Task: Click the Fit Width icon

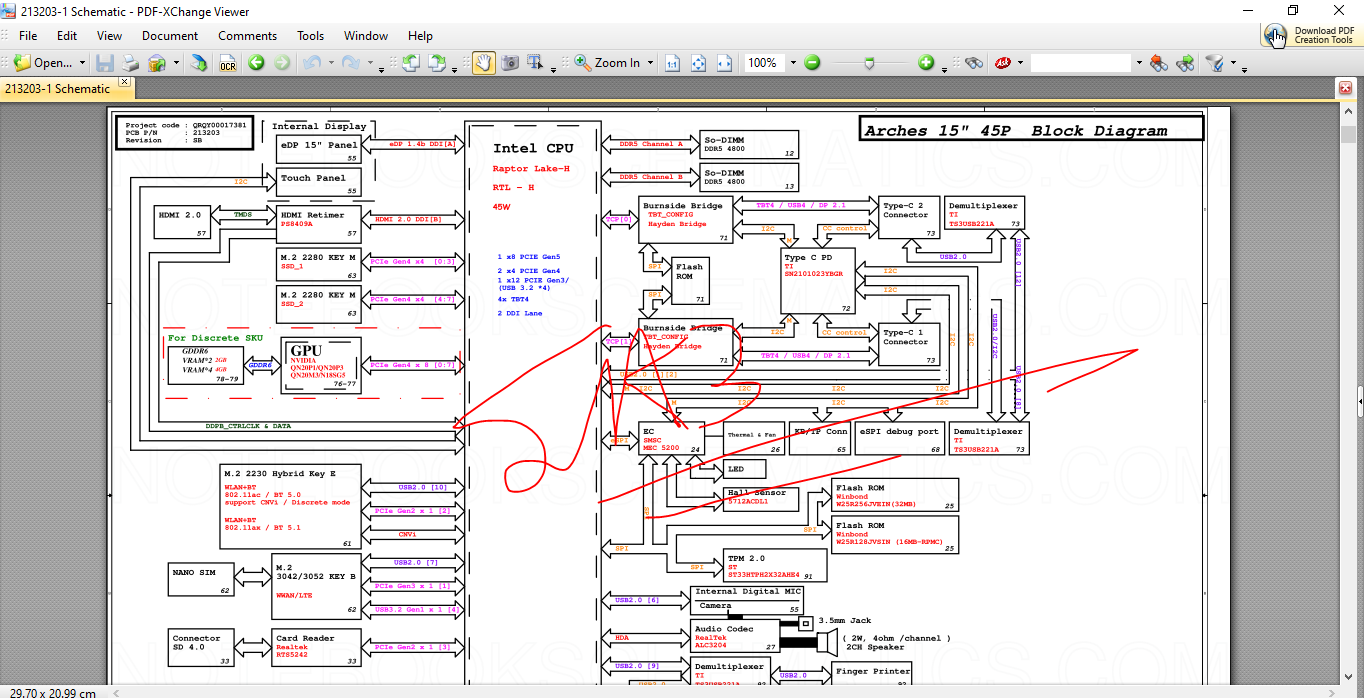Action: 725,63
